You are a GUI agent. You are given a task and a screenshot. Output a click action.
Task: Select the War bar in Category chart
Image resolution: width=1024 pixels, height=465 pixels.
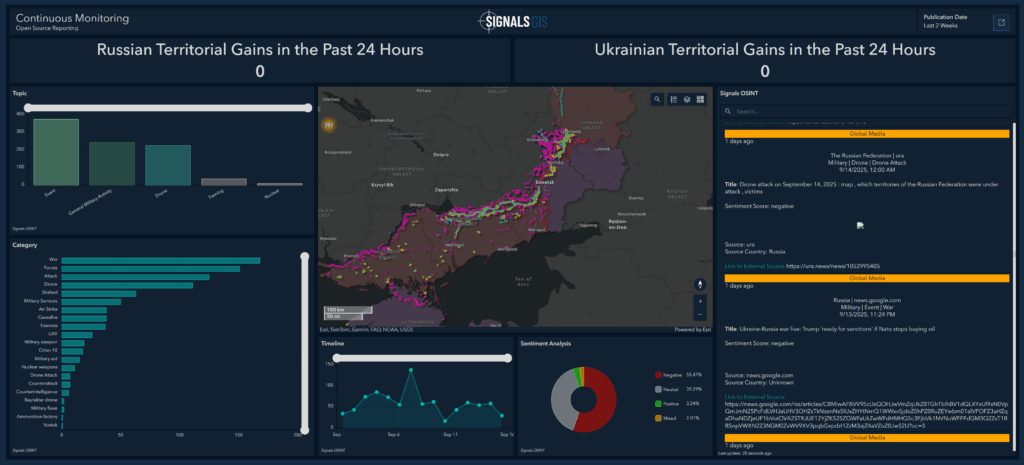(160, 261)
